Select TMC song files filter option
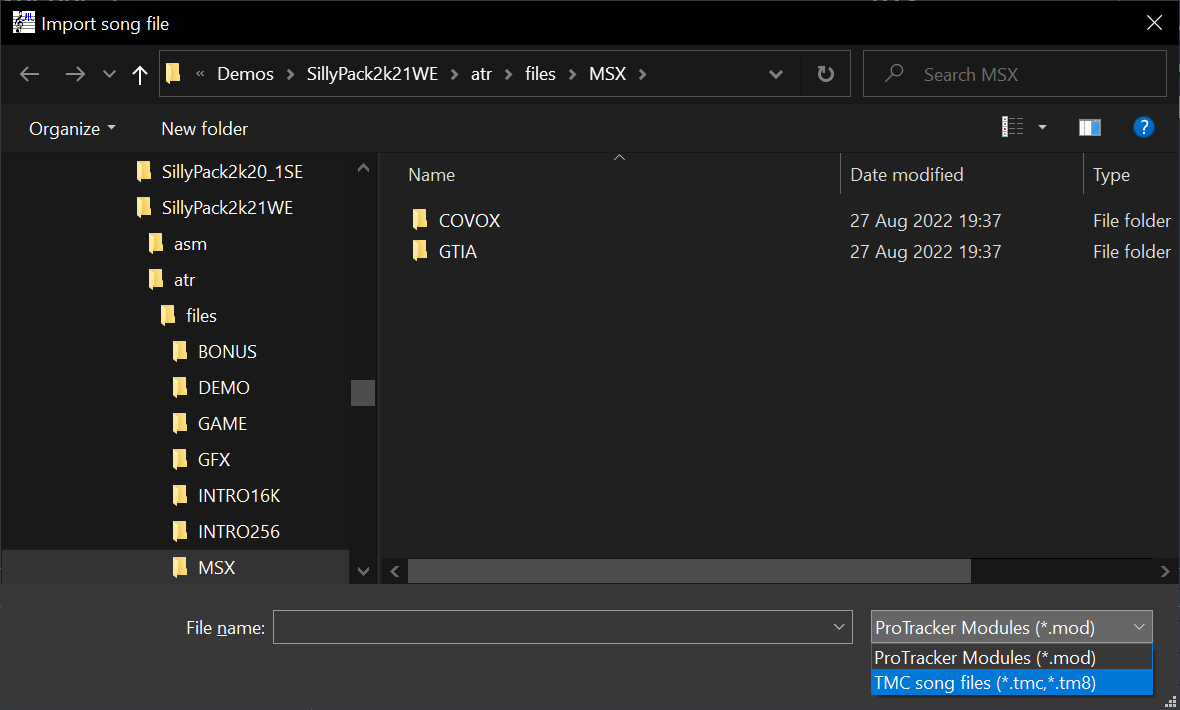1180x710 pixels. (985, 683)
